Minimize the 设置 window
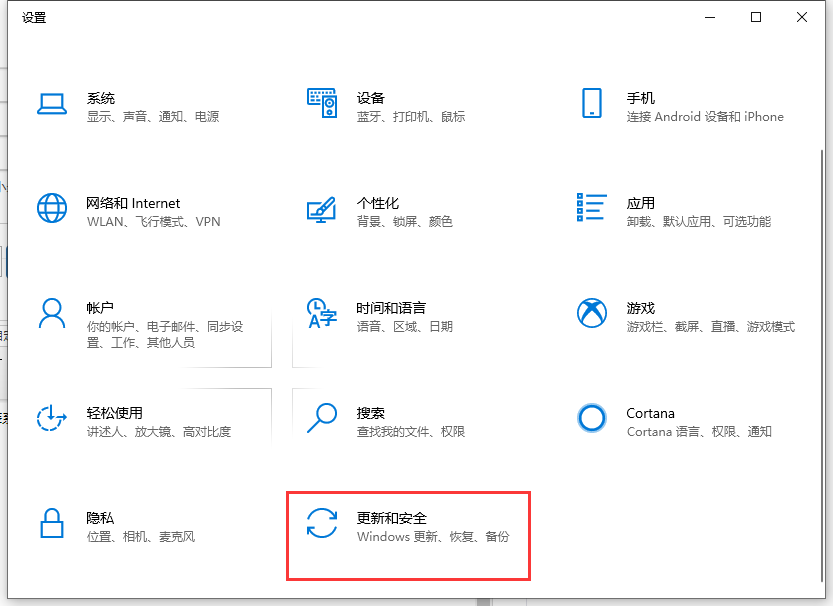Image resolution: width=833 pixels, height=606 pixels. (x=710, y=18)
